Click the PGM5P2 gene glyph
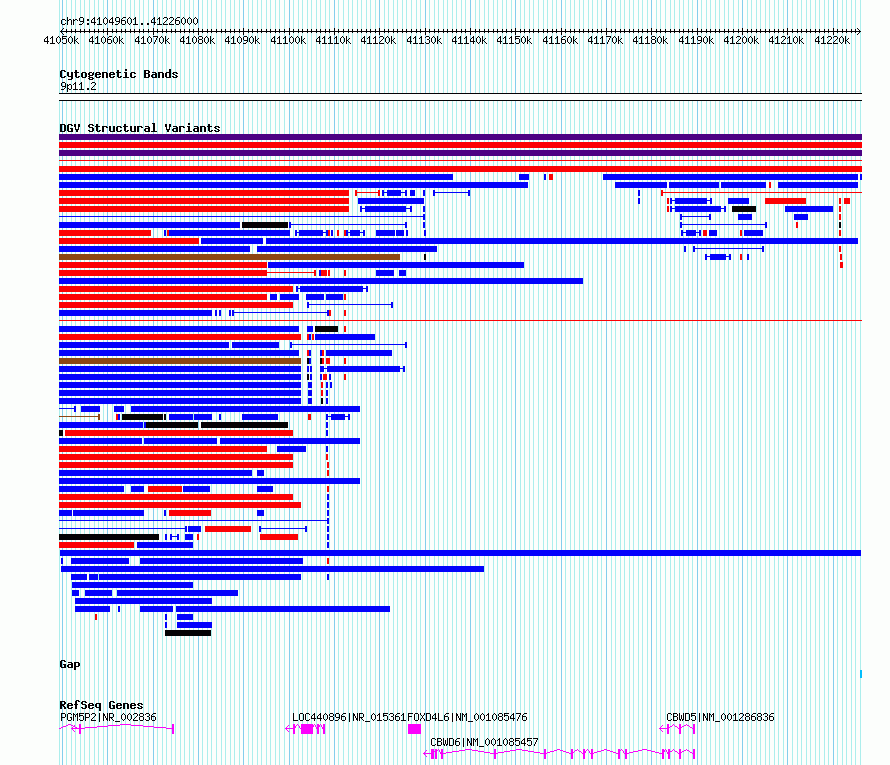 click(116, 728)
